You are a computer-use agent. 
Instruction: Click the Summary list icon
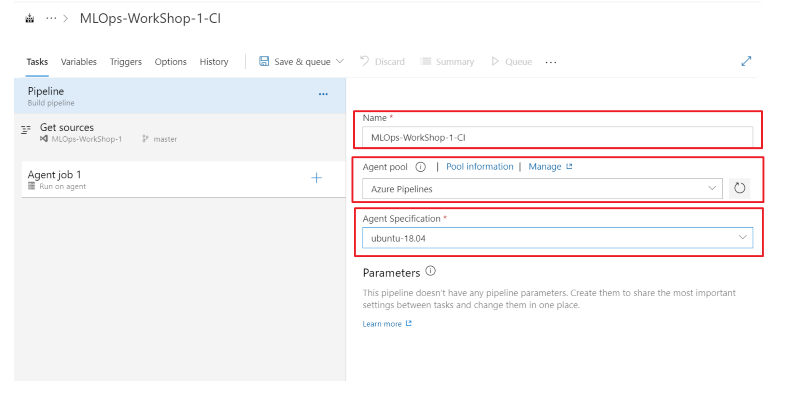point(426,61)
